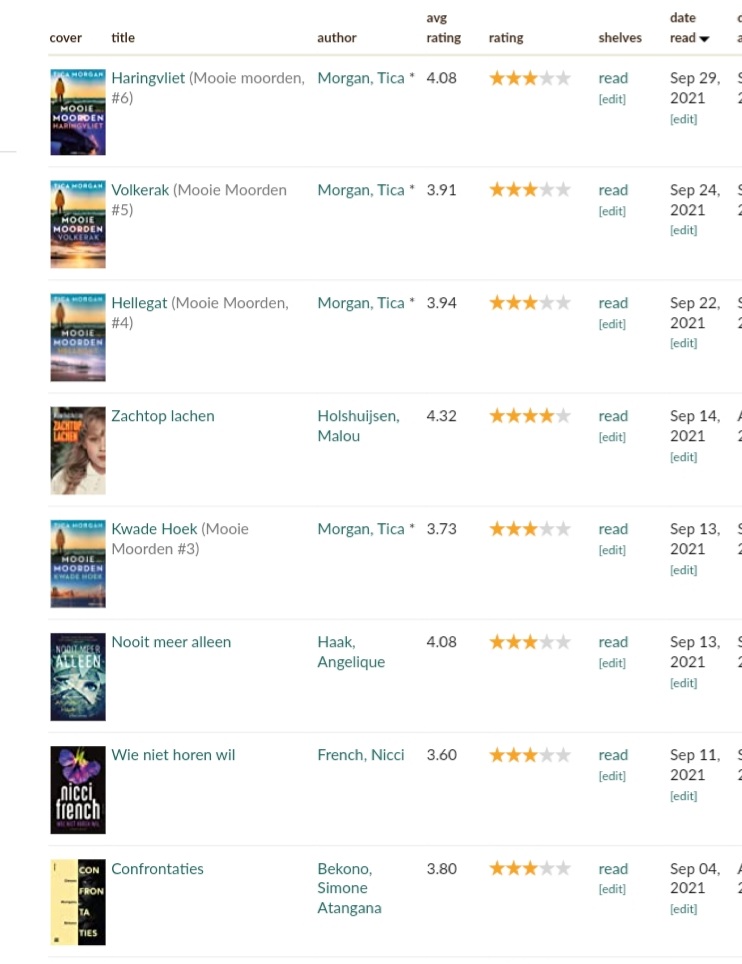
Task: Give Volkerak a four star rating
Action: click(x=547, y=190)
